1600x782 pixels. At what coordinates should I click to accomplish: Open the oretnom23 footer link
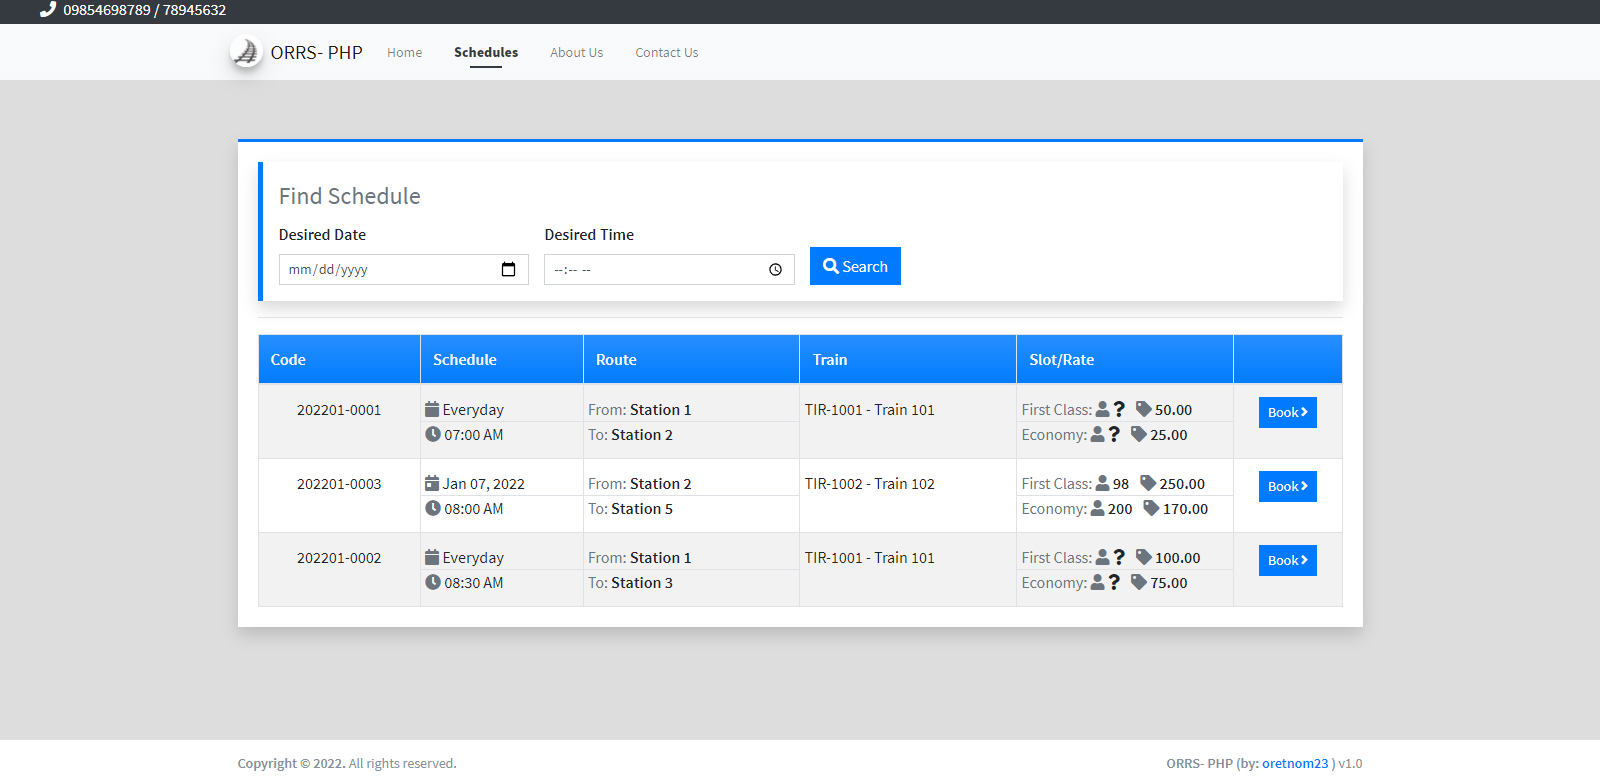pyautogui.click(x=1295, y=763)
